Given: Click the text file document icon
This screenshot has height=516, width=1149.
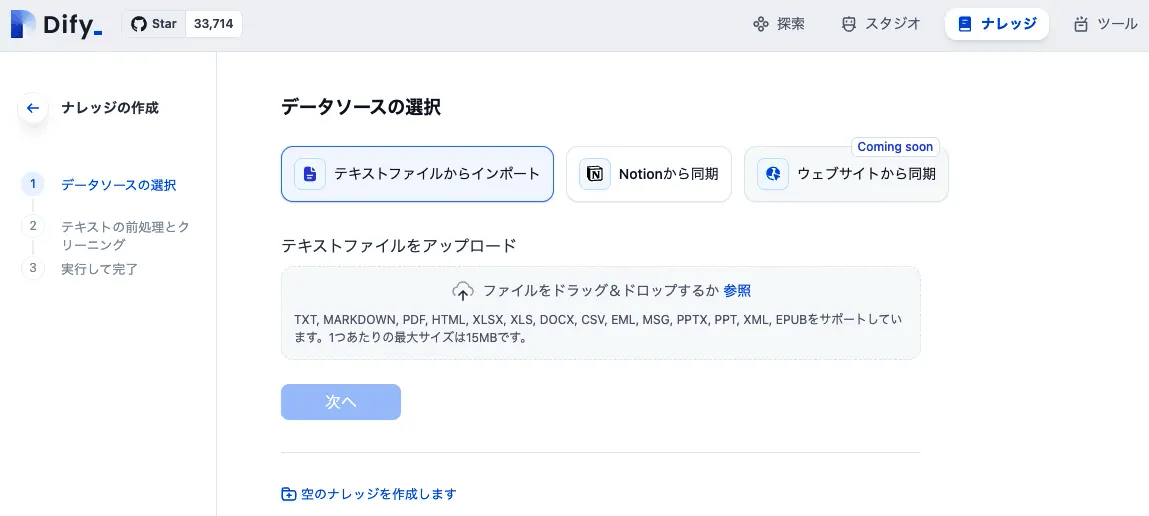Looking at the screenshot, I should coord(310,174).
